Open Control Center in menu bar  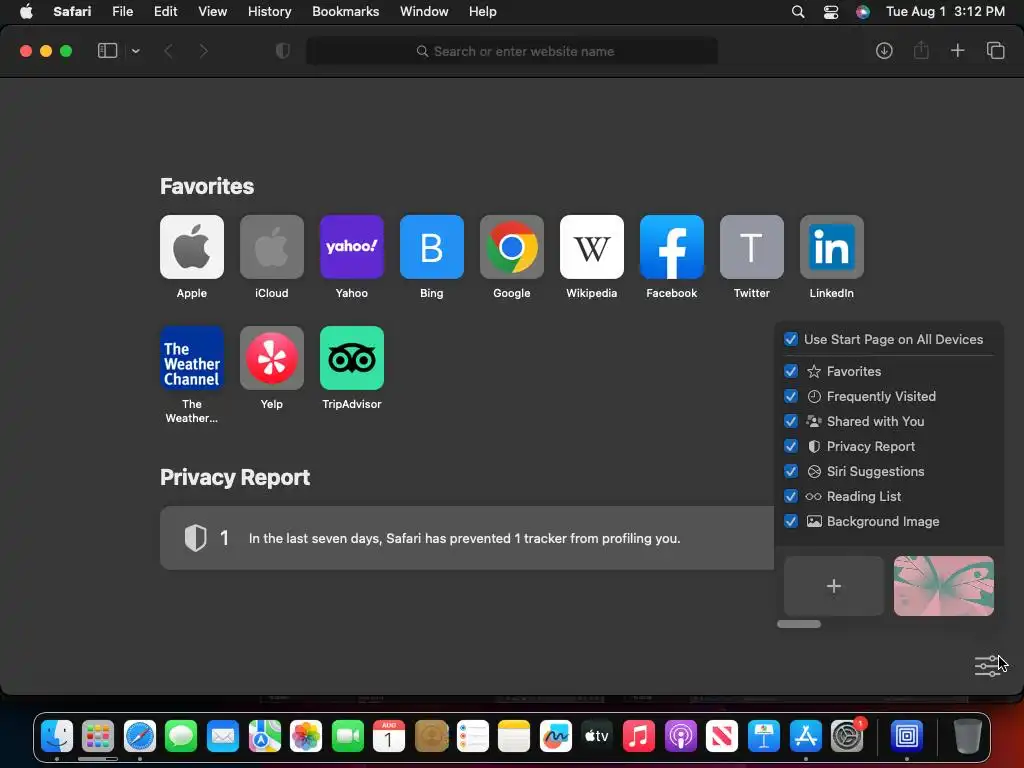[831, 12]
